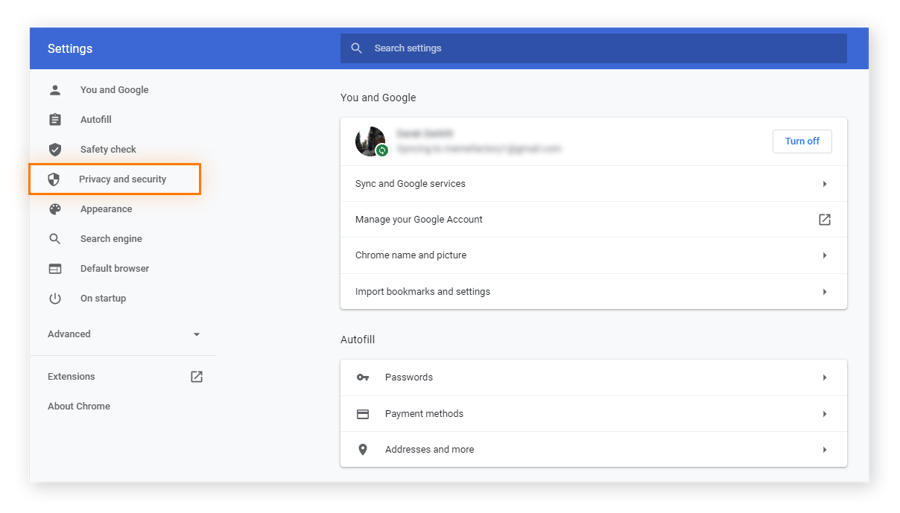
Task: Open About Chrome page
Action: point(79,406)
